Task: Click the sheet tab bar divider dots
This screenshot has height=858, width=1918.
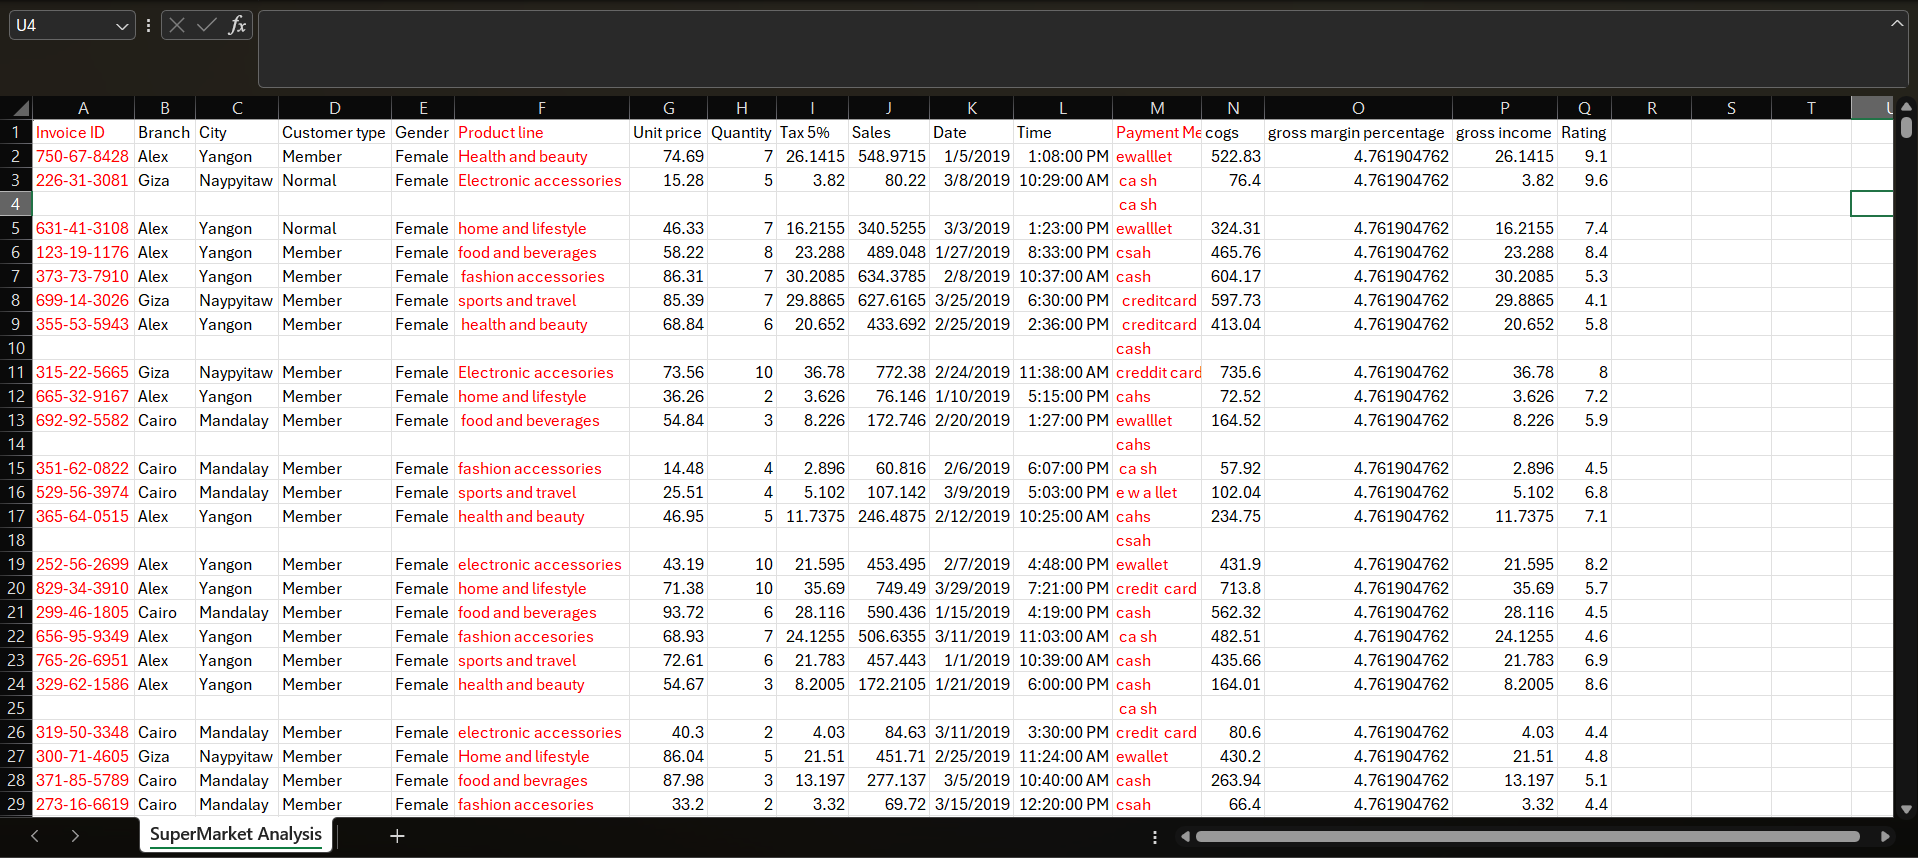Action: tap(1155, 837)
